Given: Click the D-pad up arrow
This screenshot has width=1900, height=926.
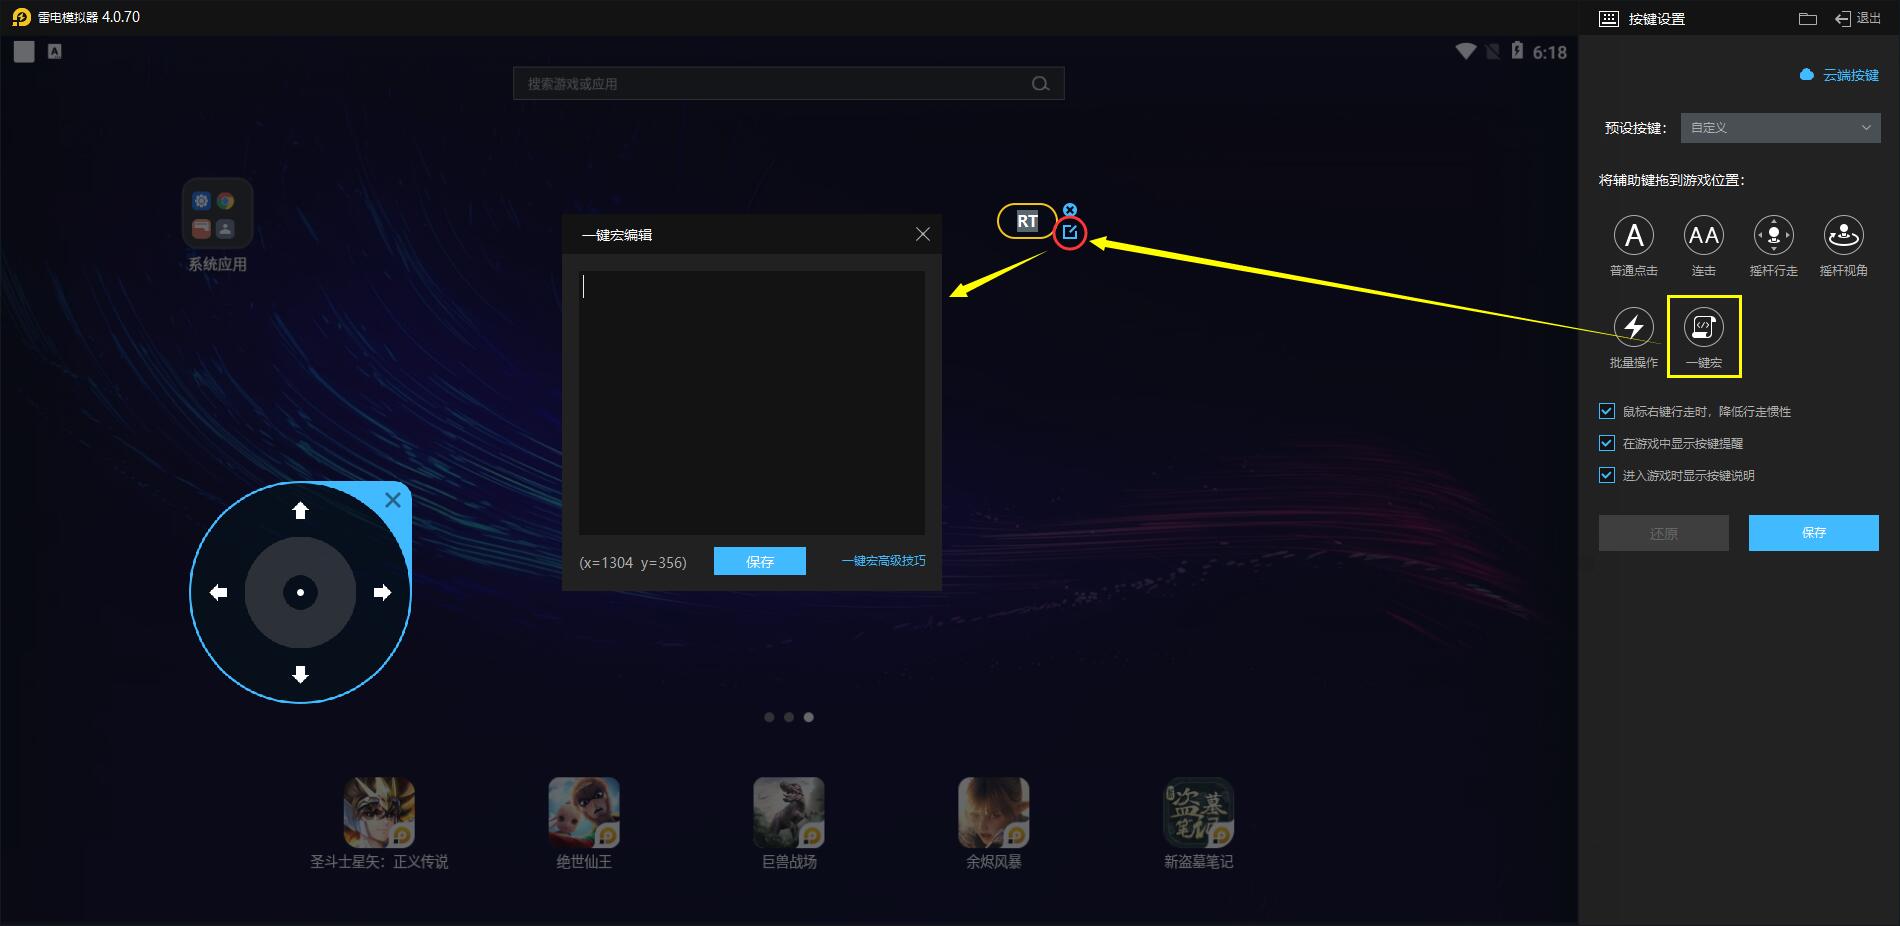Looking at the screenshot, I should click(x=300, y=511).
